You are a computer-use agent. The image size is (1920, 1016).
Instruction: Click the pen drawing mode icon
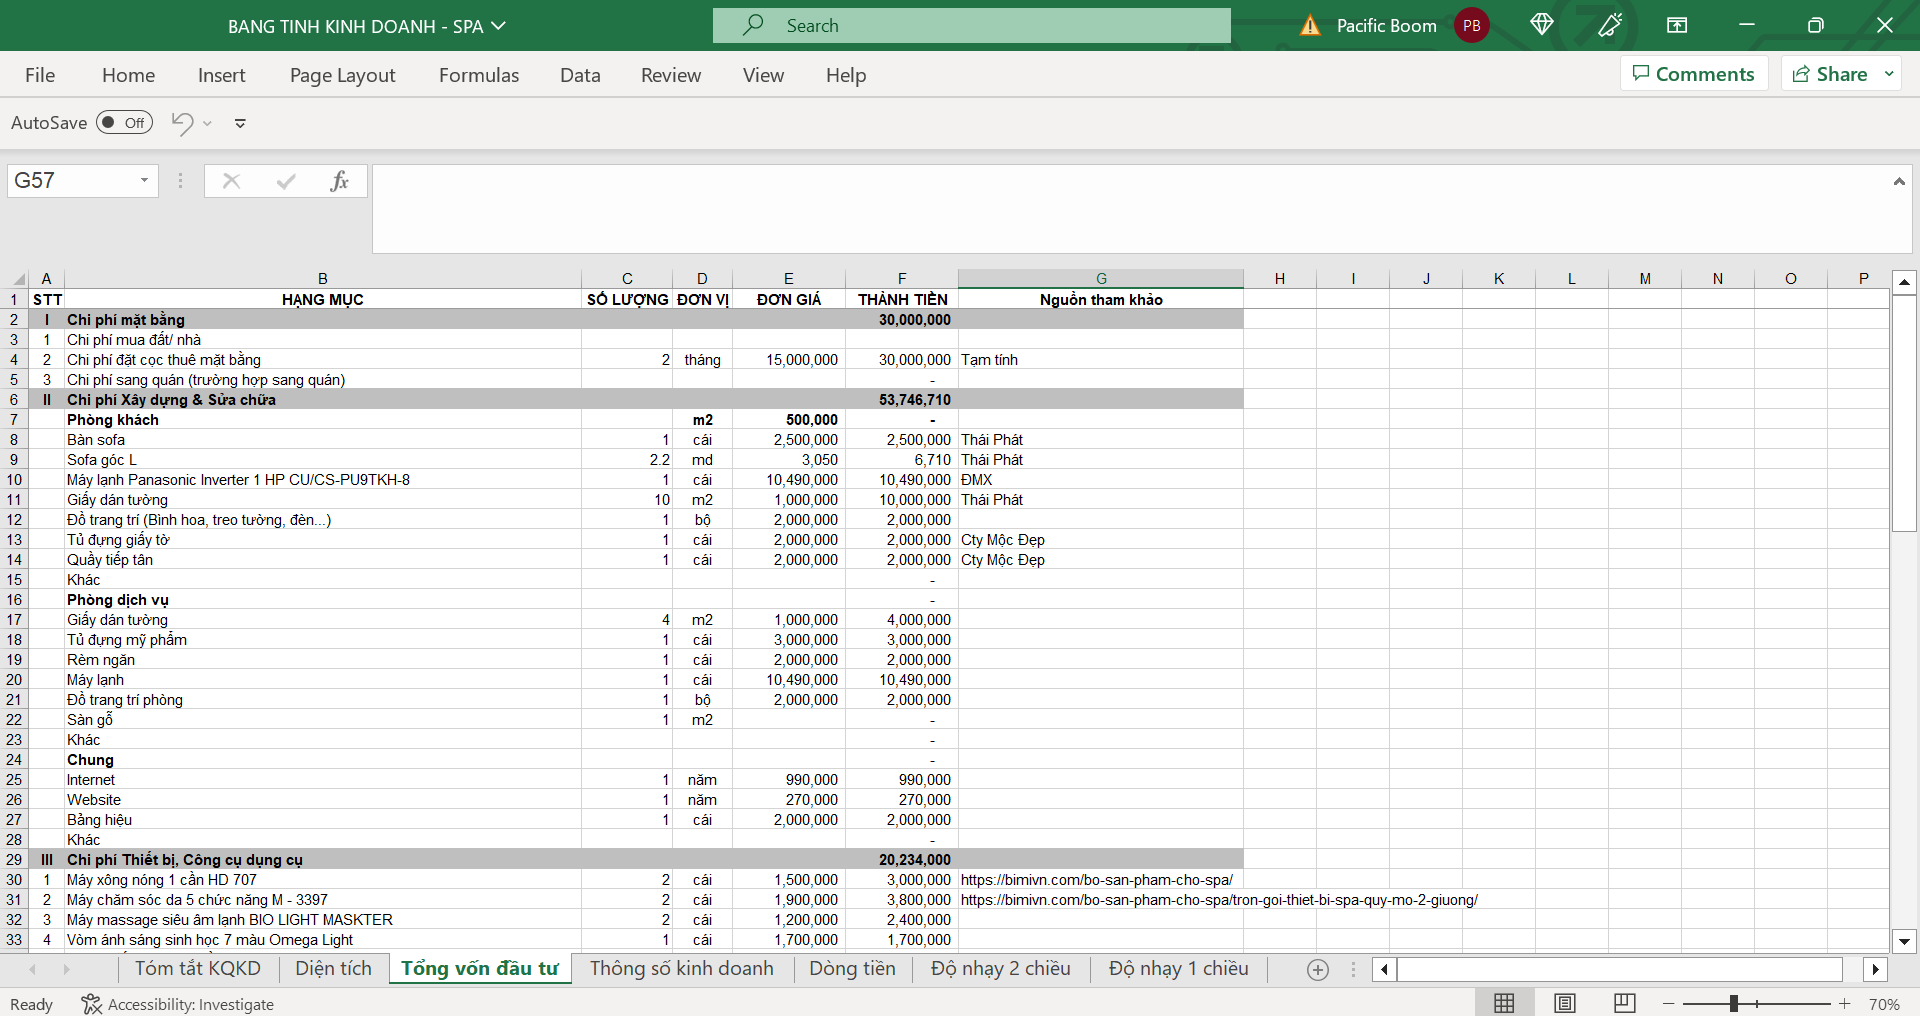pyautogui.click(x=1610, y=25)
